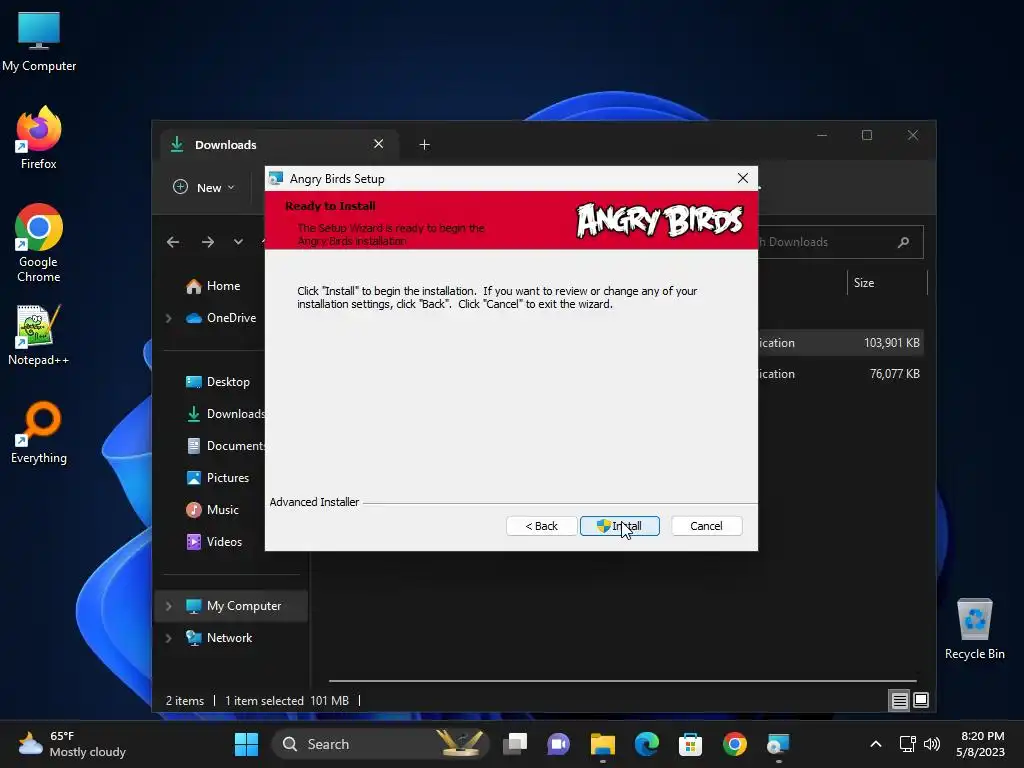This screenshot has height=768, width=1024.
Task: Open the Chat app on the taskbar
Action: (558, 744)
